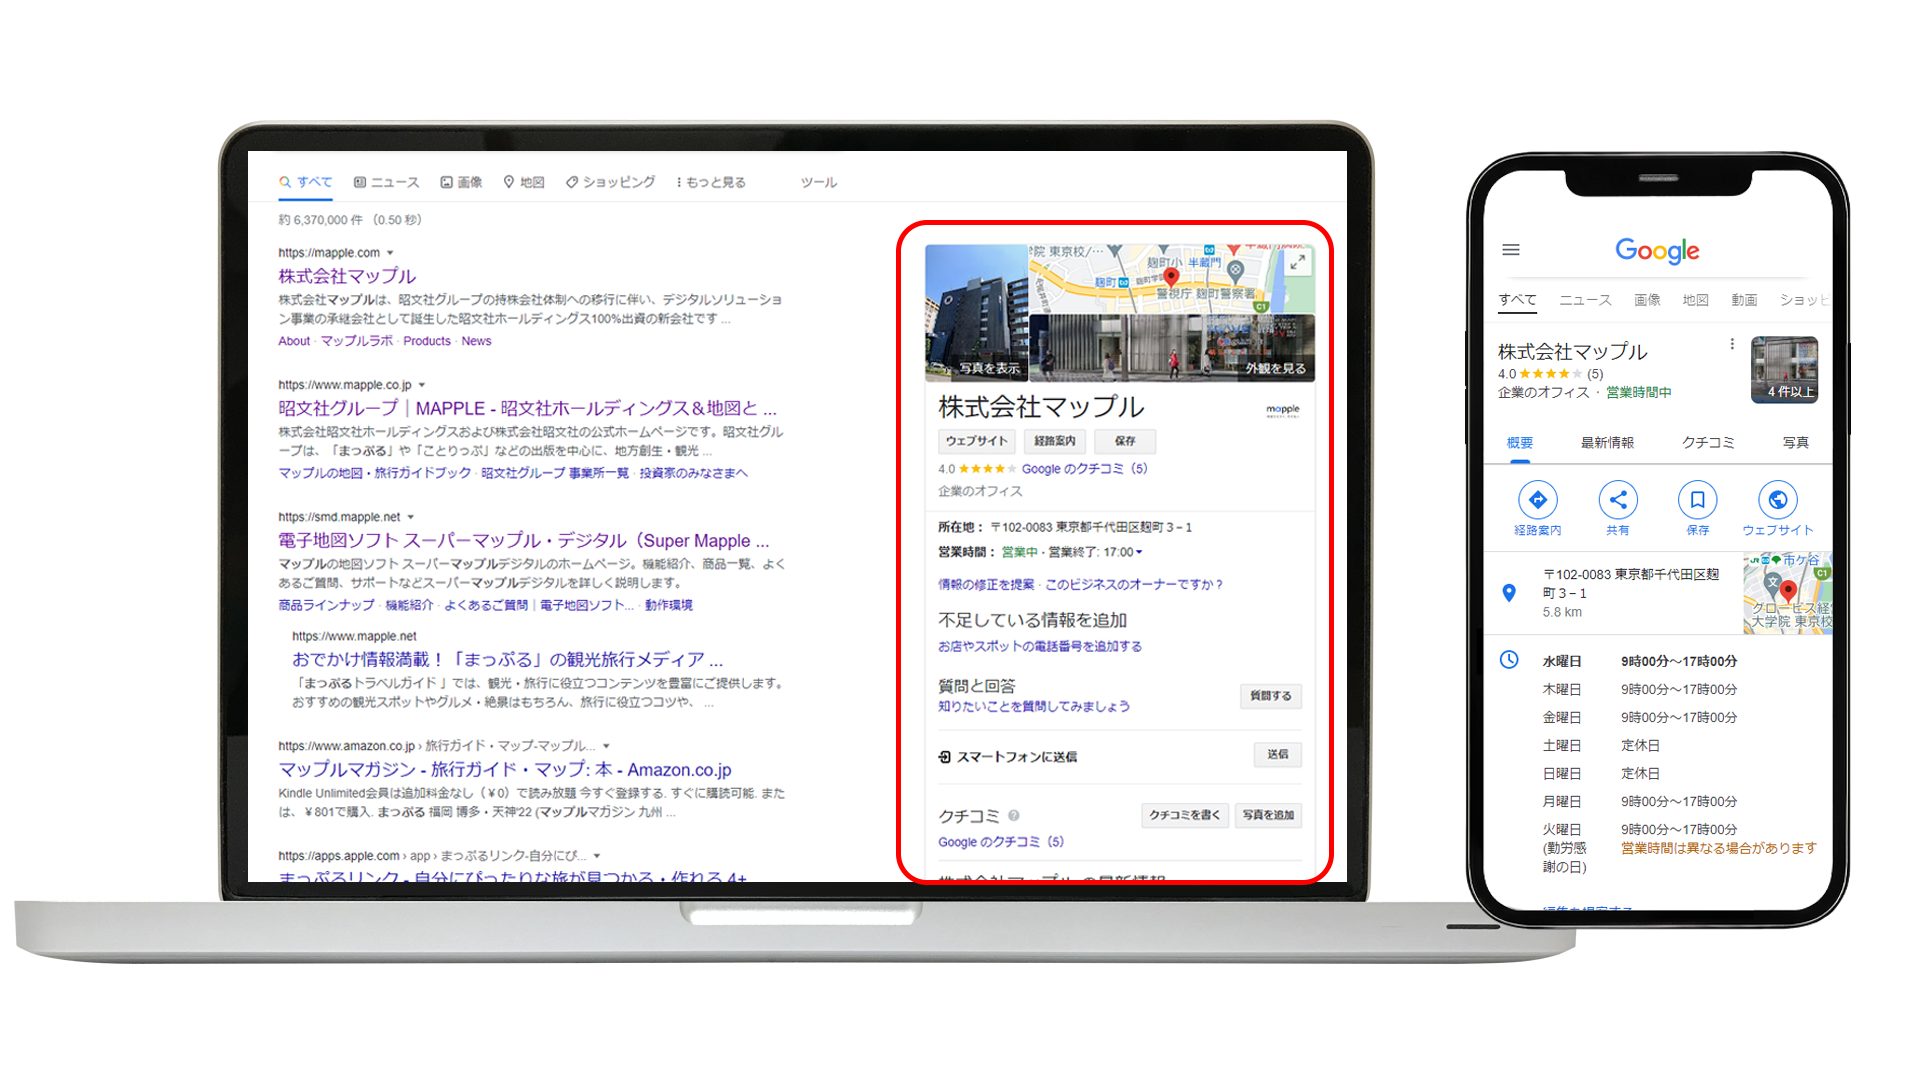Open the phone hamburger menu icon
The width and height of the screenshot is (1920, 1080).
coord(1511,250)
